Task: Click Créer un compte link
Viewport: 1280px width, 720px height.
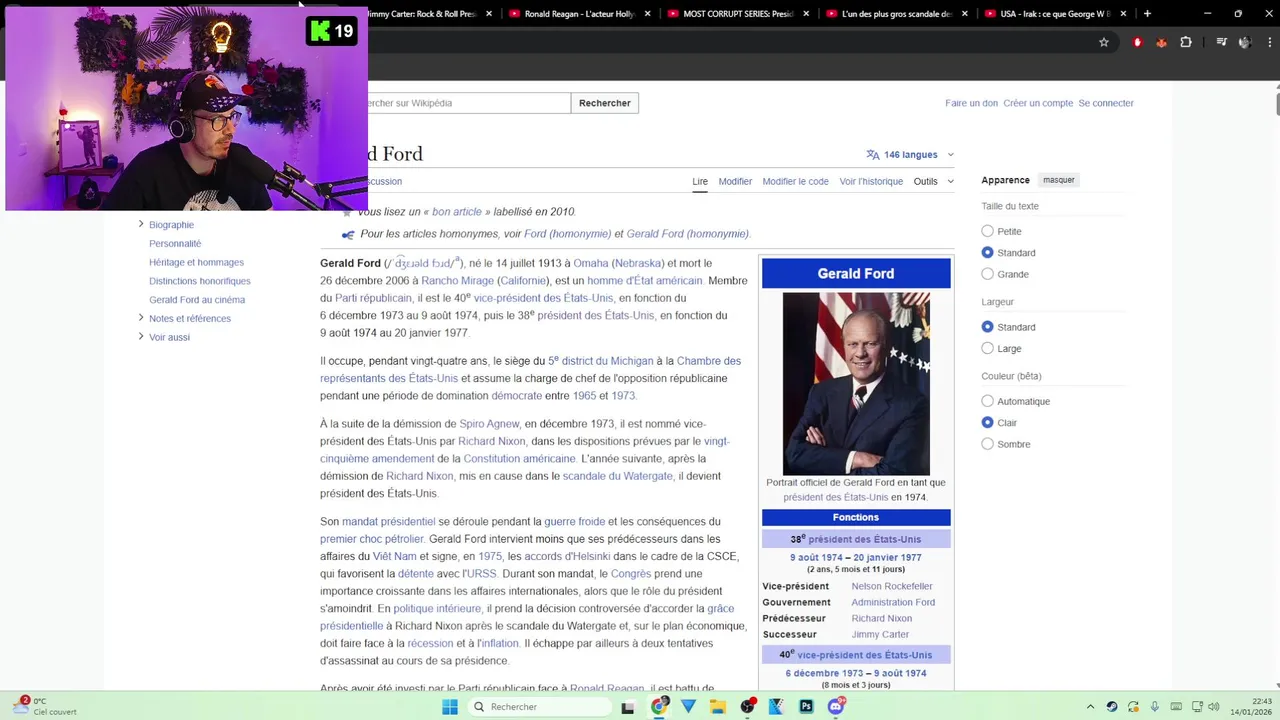Action: tap(1038, 103)
